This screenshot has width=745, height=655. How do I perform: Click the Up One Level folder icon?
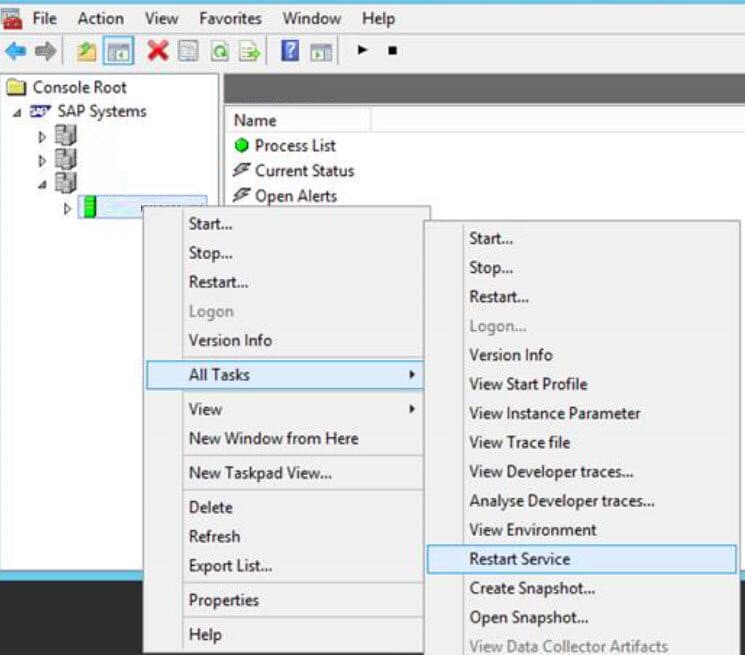[87, 50]
